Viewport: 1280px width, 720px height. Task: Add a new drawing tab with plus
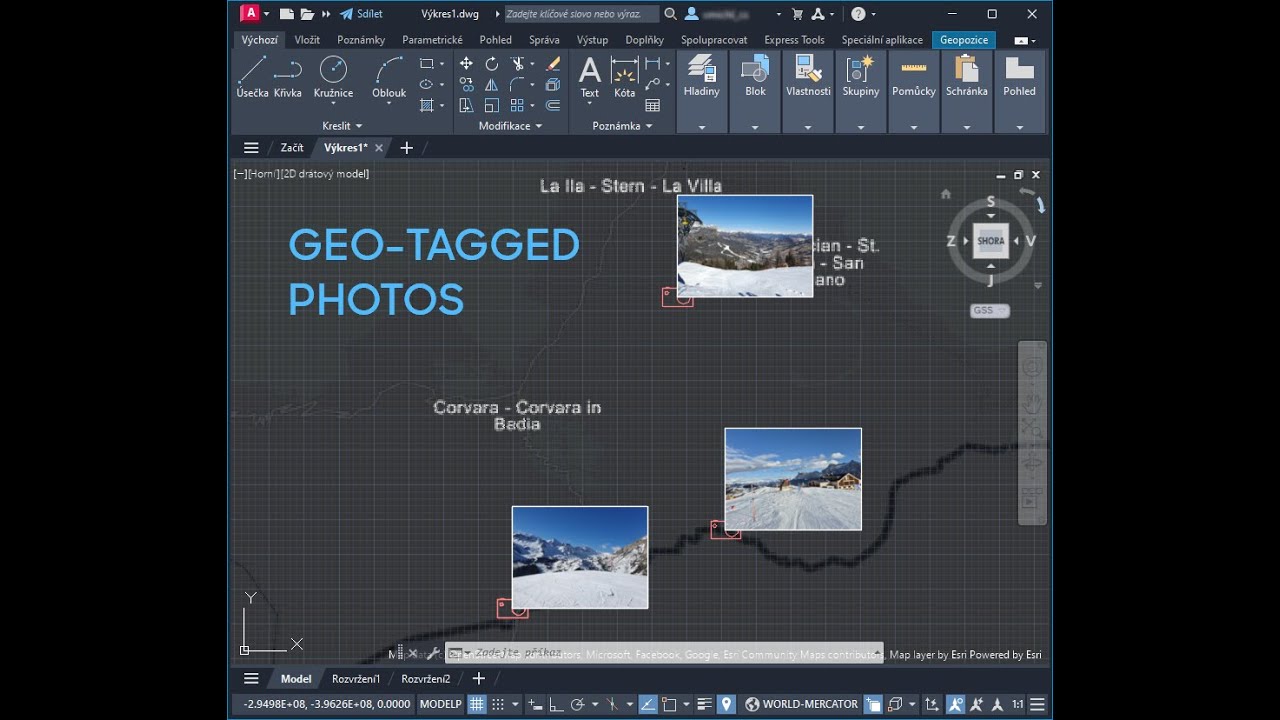(x=406, y=148)
